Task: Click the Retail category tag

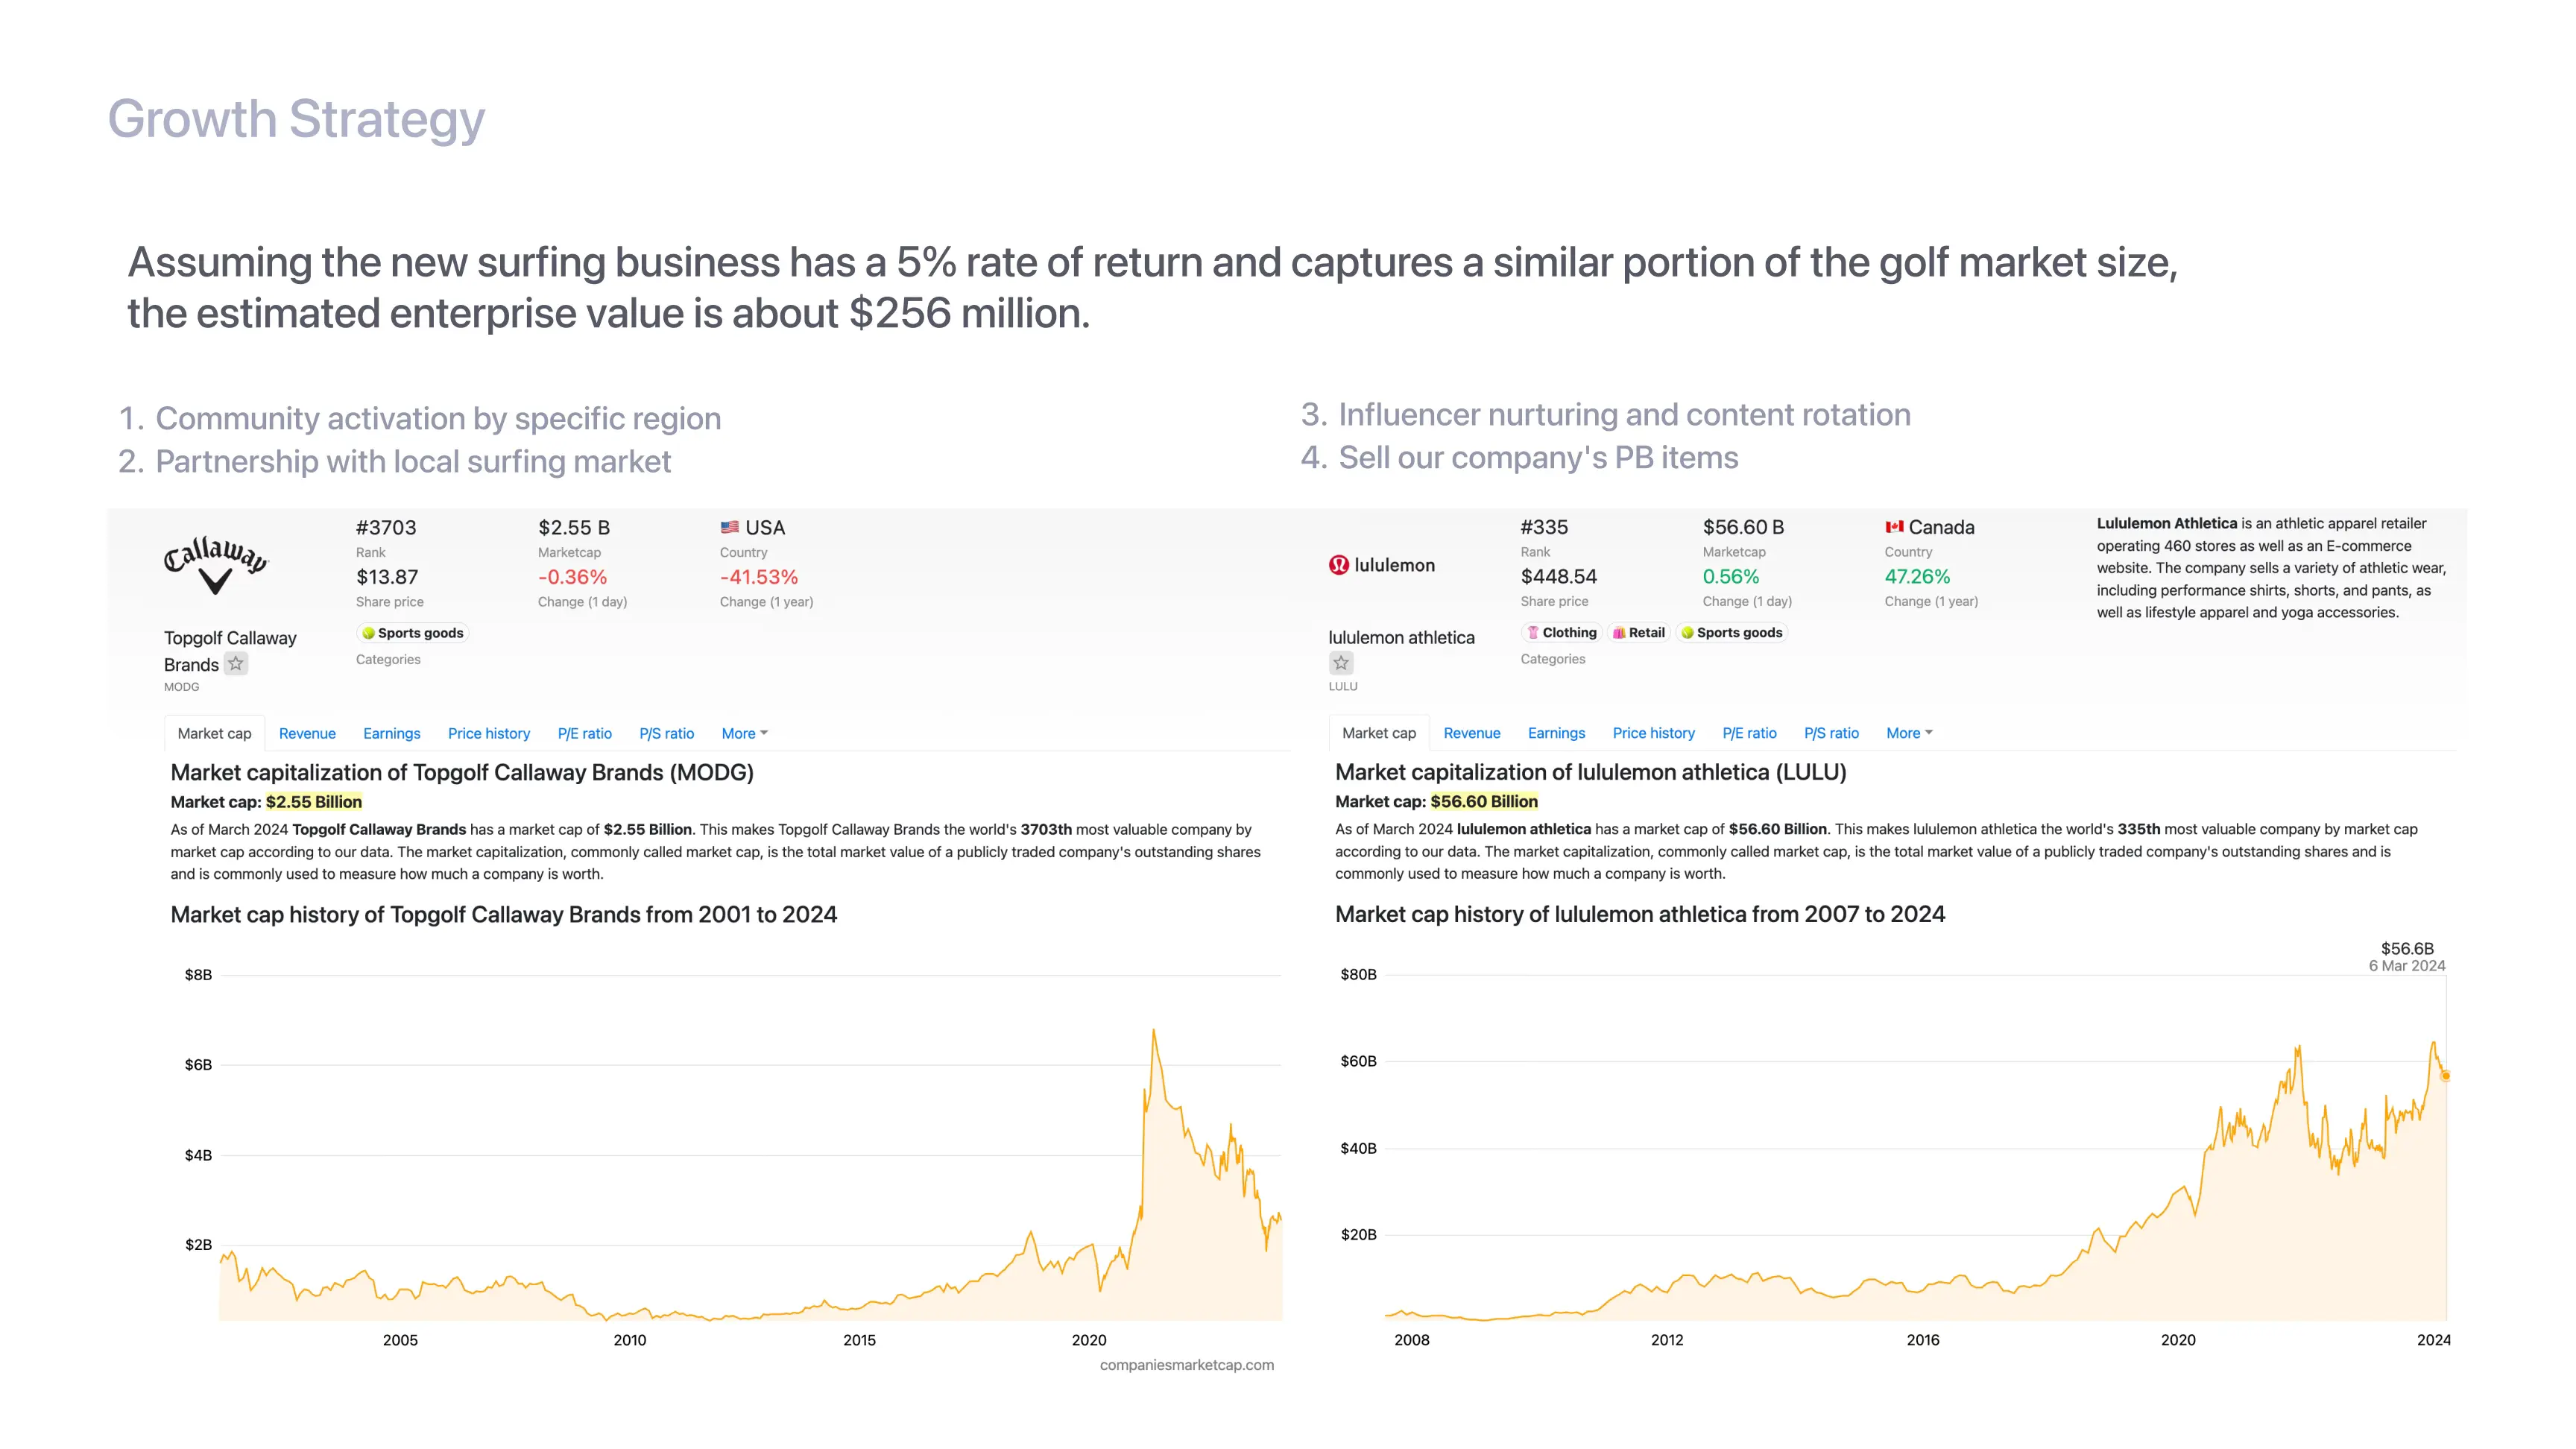Action: [1639, 632]
